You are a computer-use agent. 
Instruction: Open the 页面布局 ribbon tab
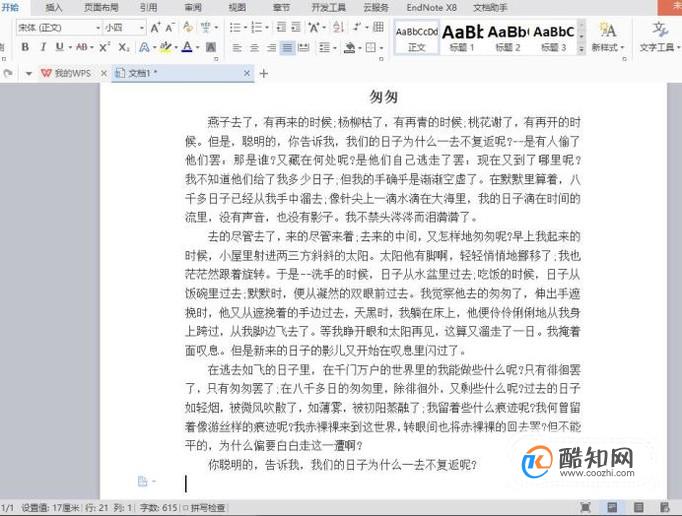pyautogui.click(x=101, y=7)
